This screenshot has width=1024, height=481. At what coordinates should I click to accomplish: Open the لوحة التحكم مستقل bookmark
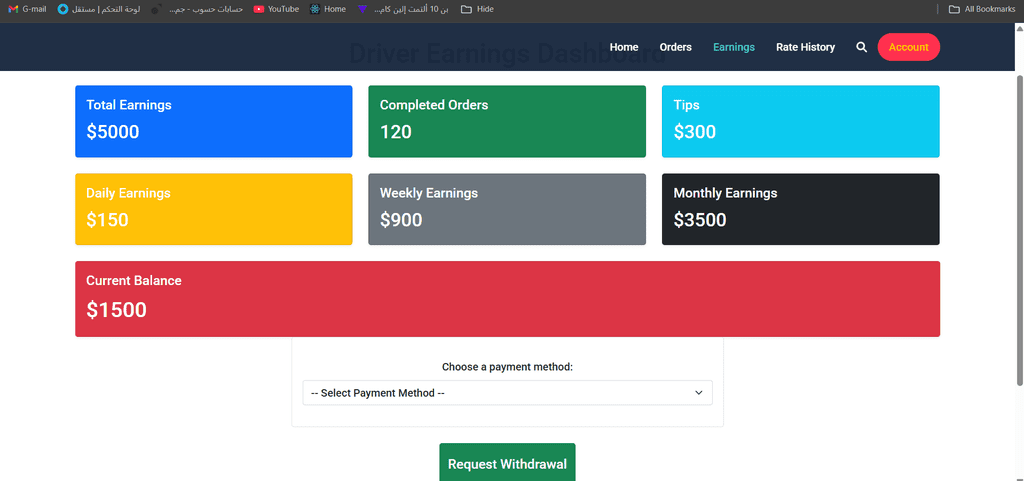click(99, 9)
